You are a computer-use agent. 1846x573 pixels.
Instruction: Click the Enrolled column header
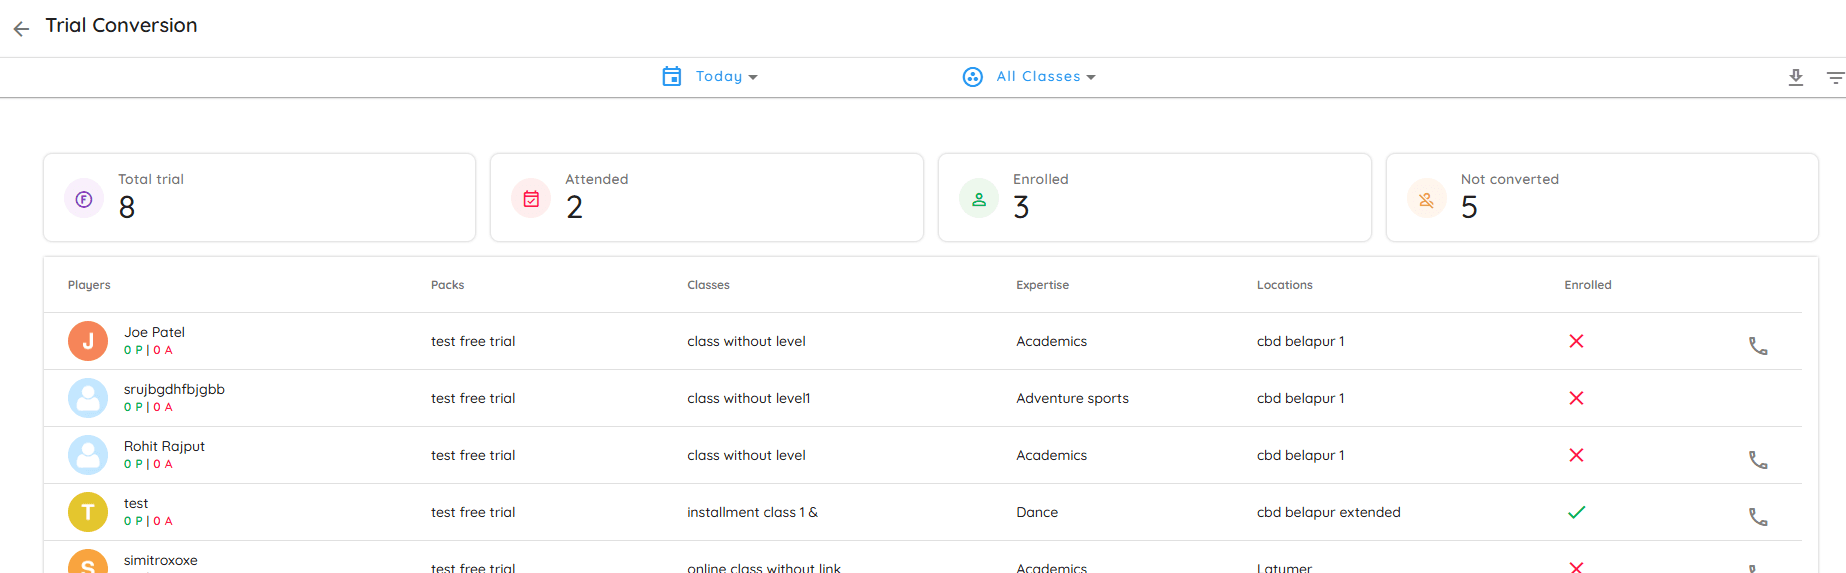click(x=1587, y=285)
